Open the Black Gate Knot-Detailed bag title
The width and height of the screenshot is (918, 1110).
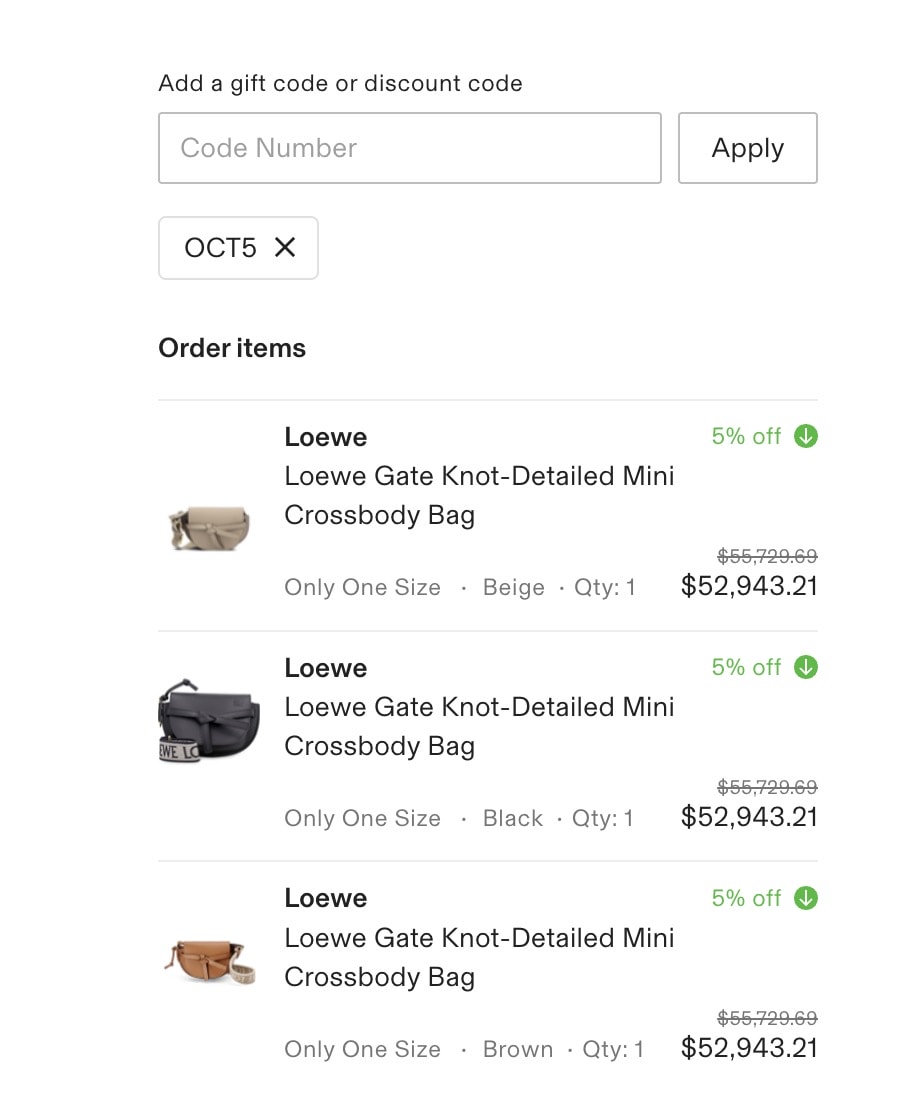(479, 726)
